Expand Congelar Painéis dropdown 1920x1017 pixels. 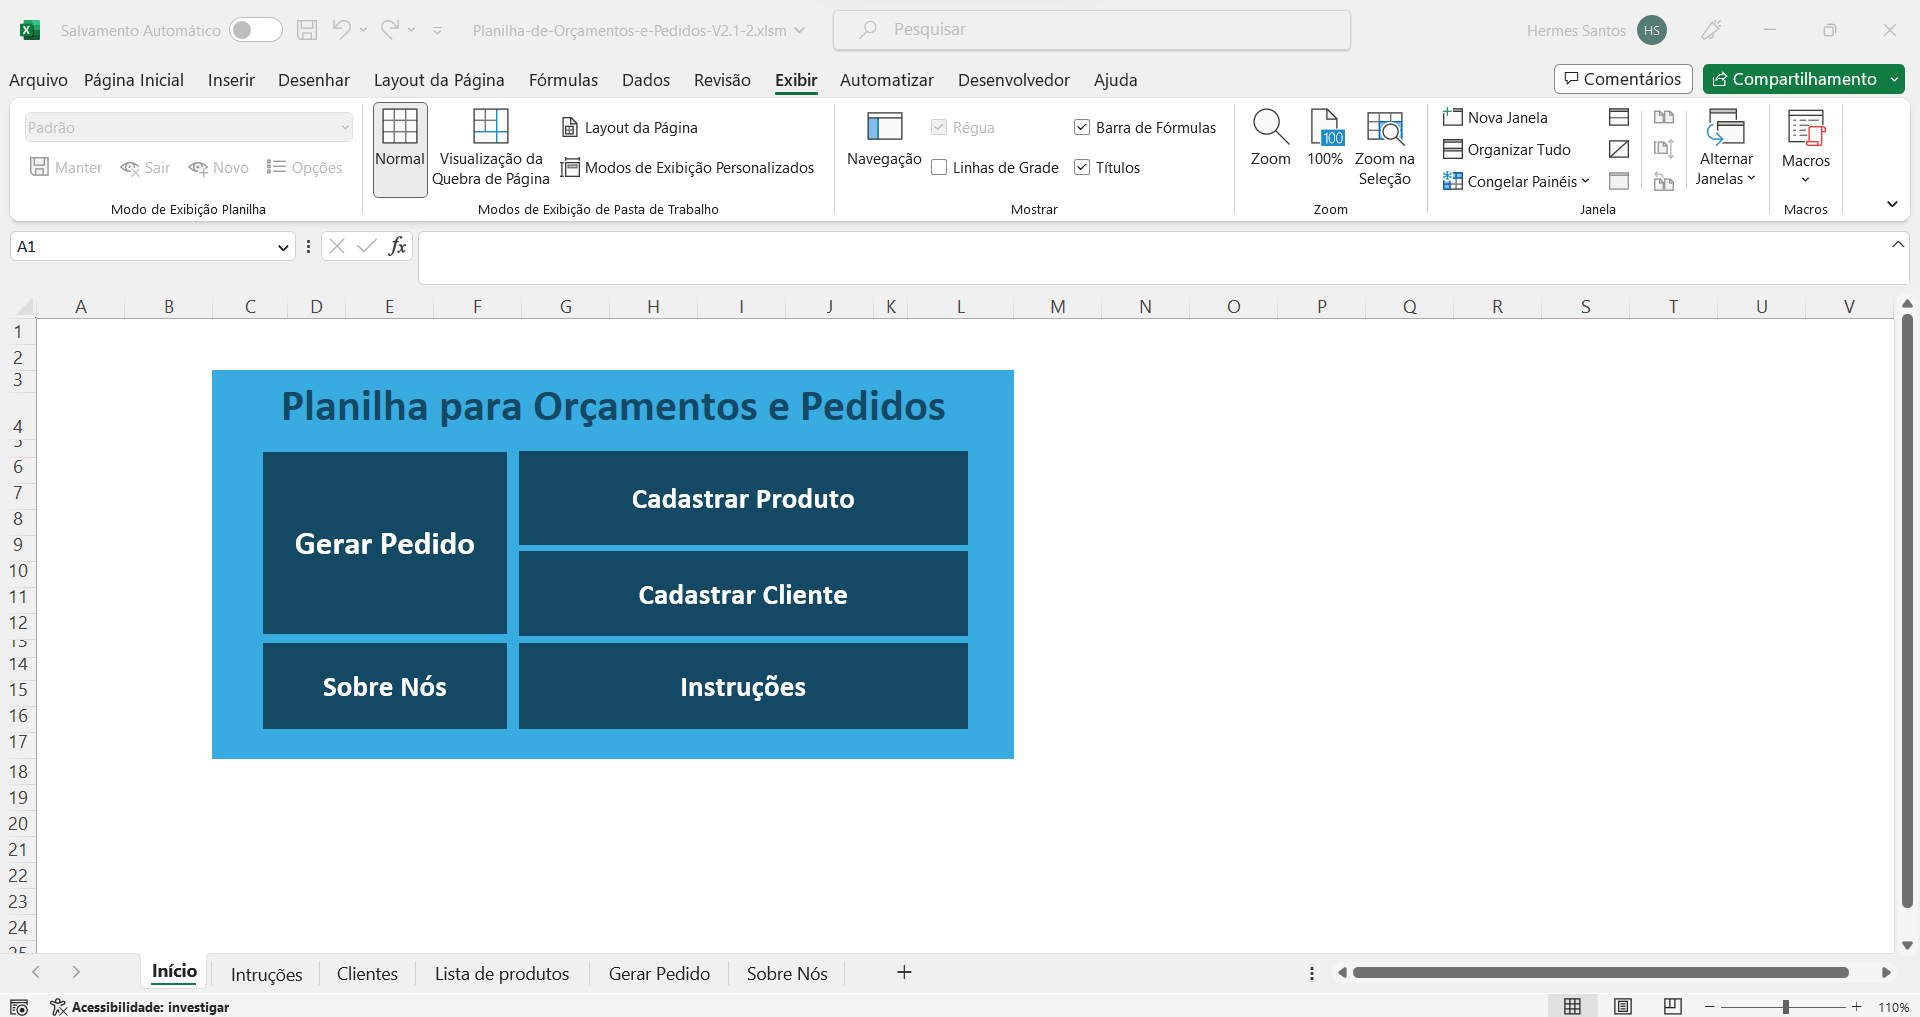(x=1586, y=181)
